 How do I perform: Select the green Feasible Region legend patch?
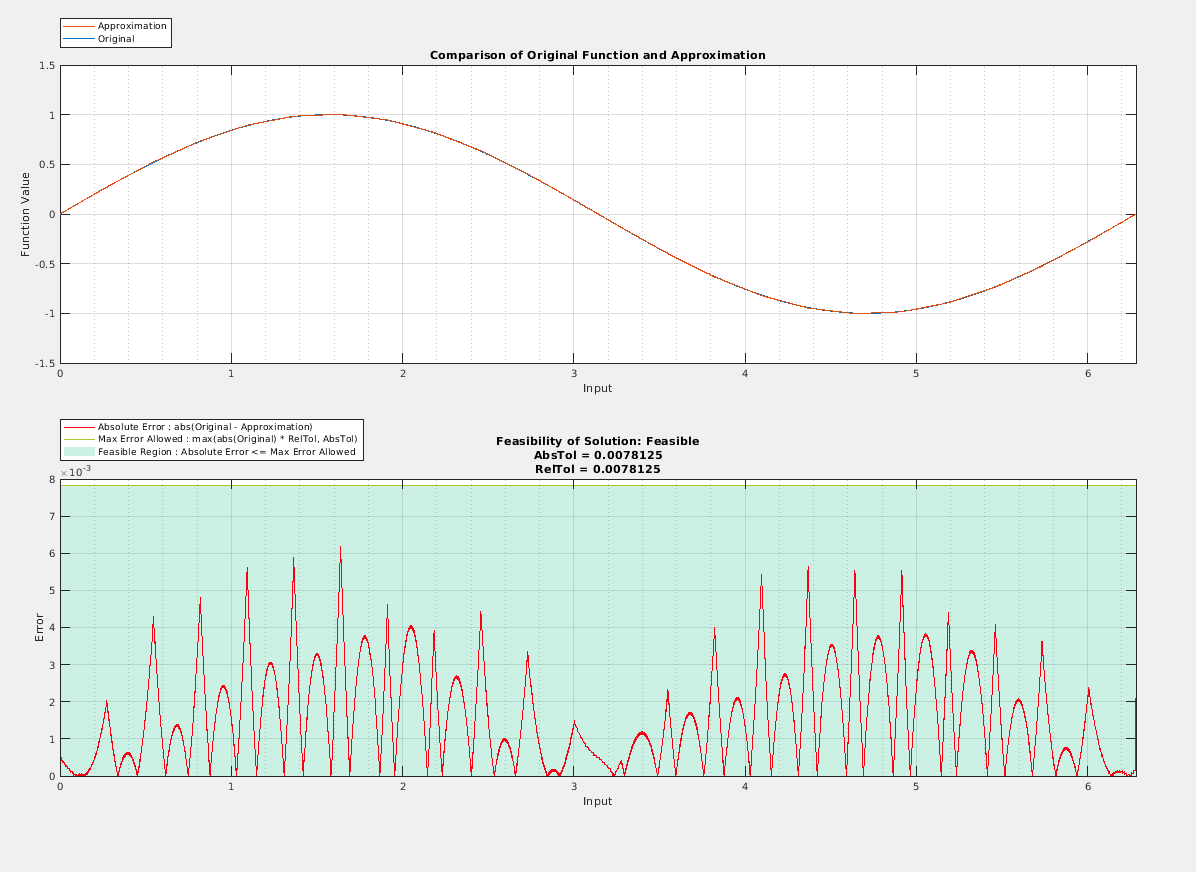click(x=79, y=452)
